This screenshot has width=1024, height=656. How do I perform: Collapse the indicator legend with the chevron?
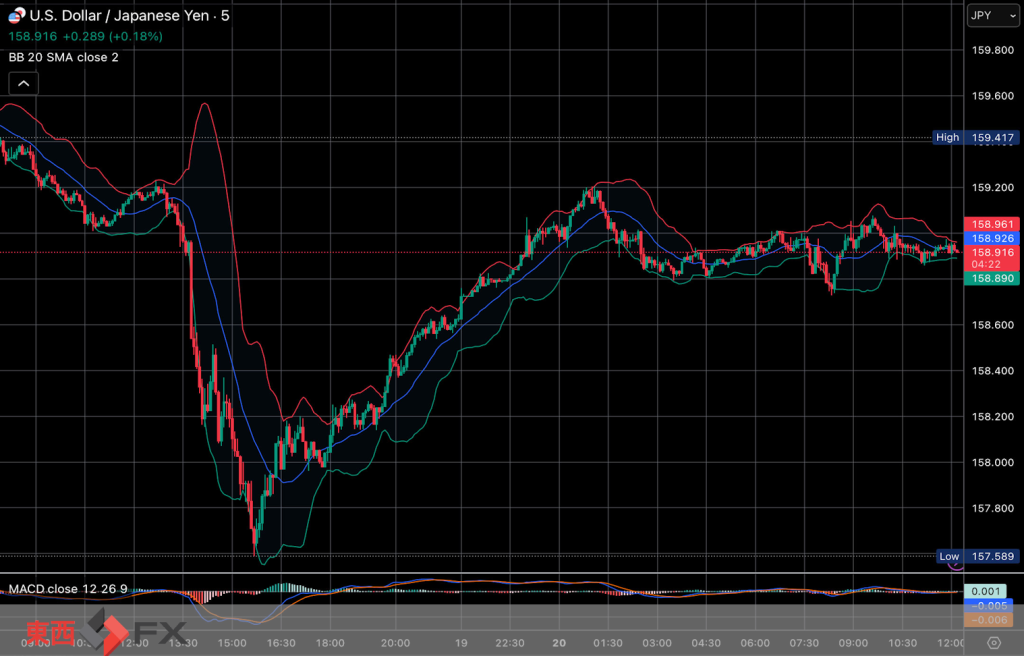coord(23,84)
